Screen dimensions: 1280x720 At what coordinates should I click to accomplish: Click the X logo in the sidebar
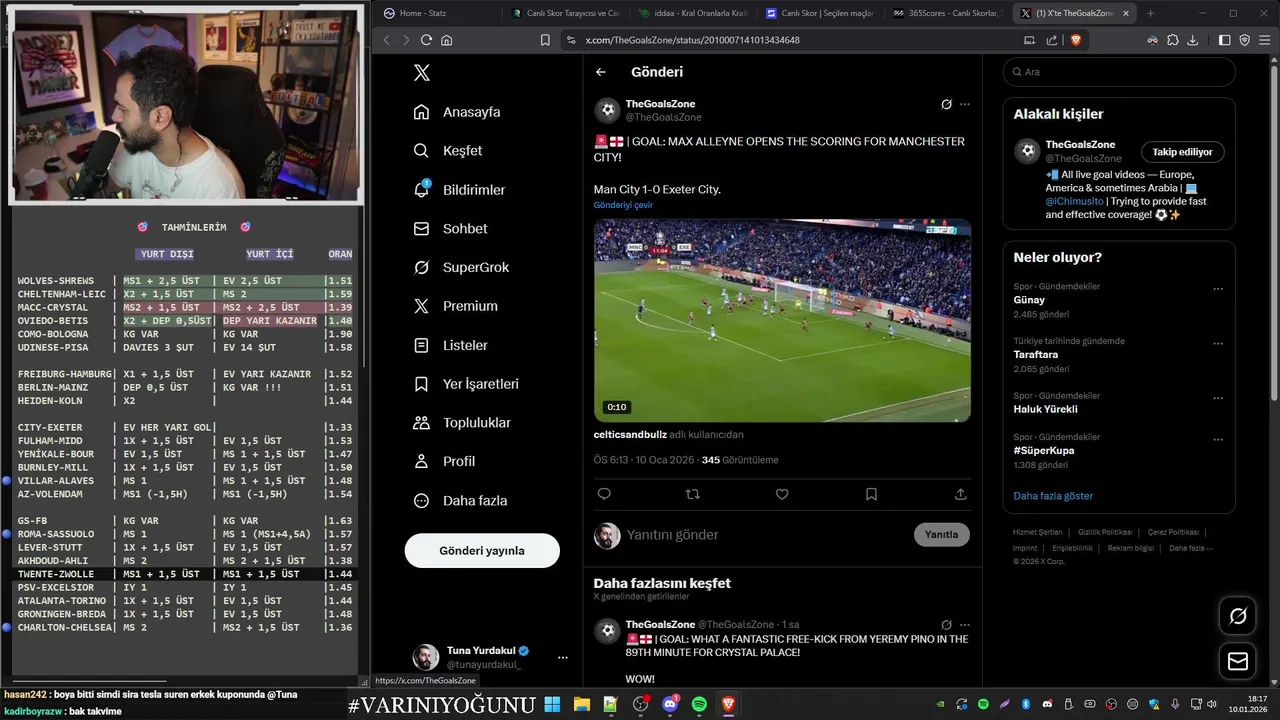[422, 72]
